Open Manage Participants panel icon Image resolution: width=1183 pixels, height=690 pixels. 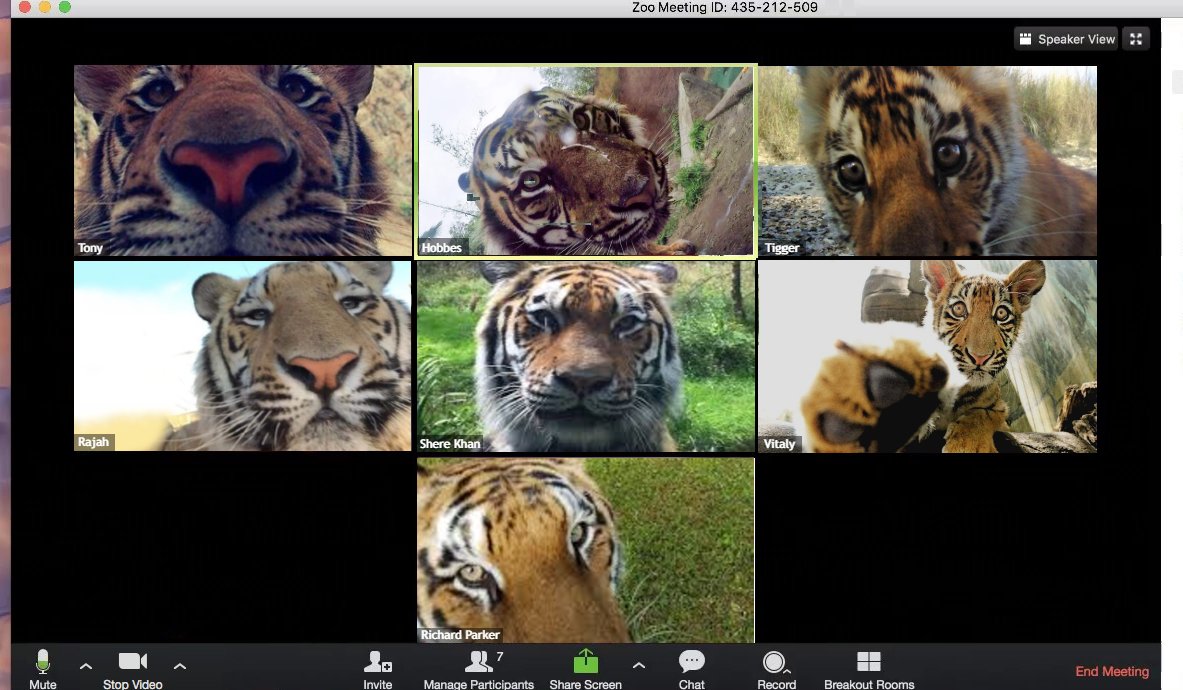pos(478,661)
